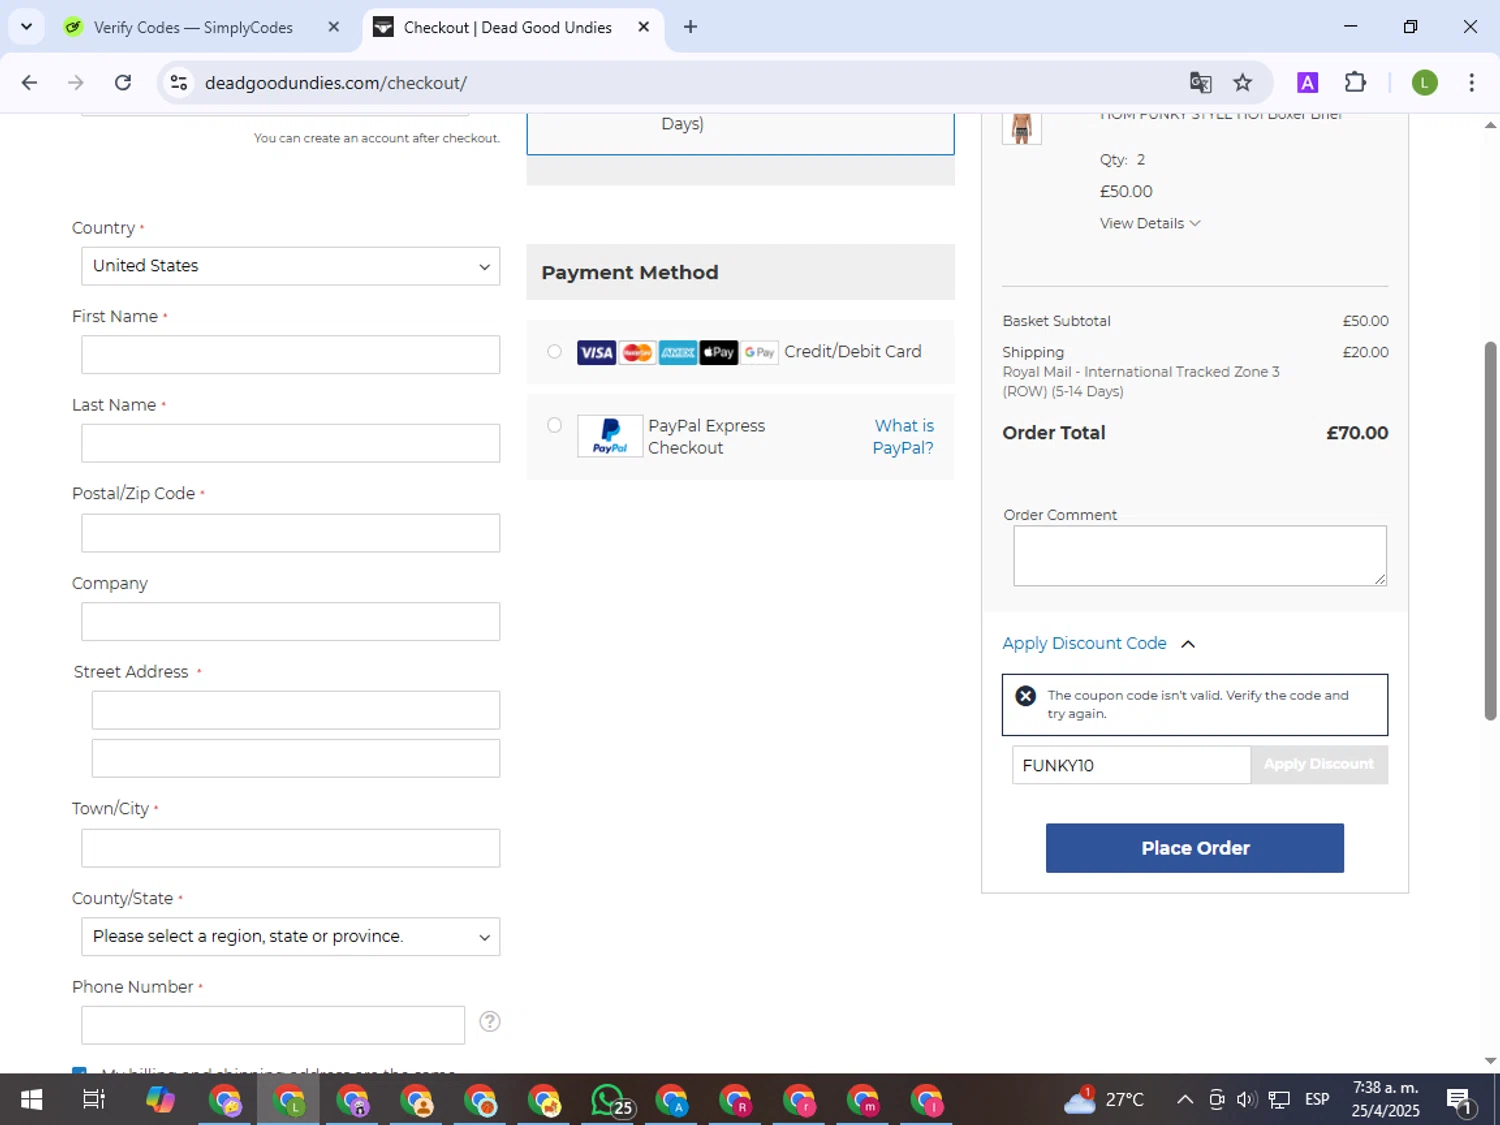The height and width of the screenshot is (1125, 1500).
Task: Select PayPal Express Checkout radio
Action: (554, 425)
